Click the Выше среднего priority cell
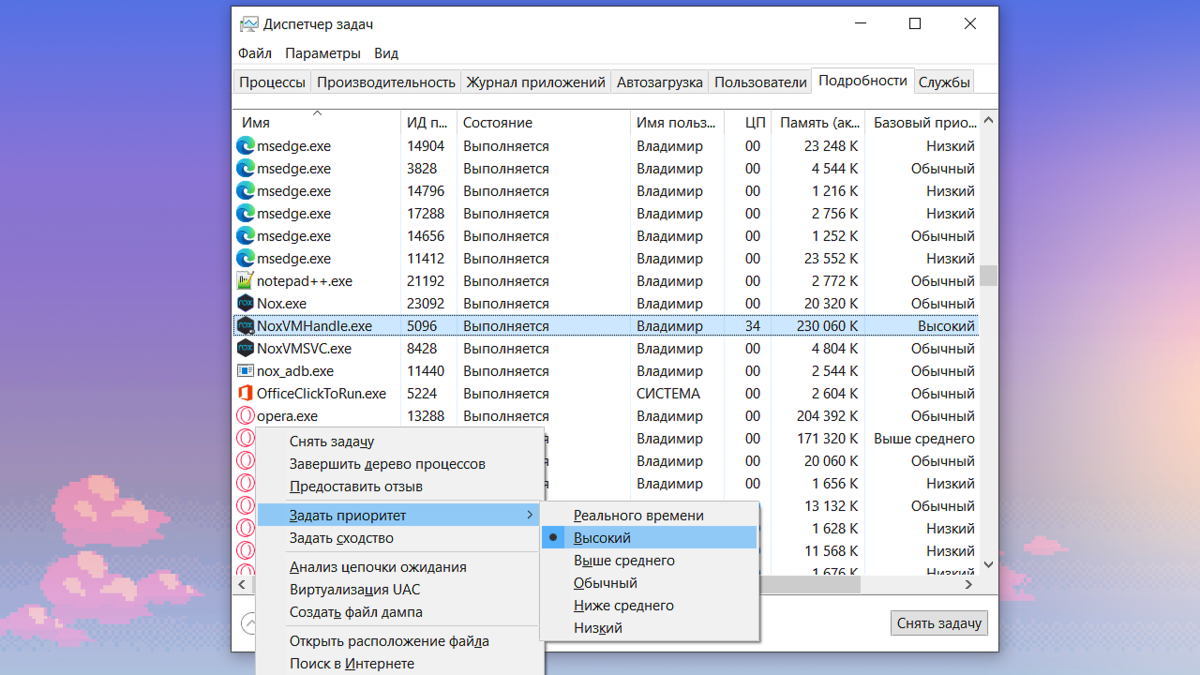 tap(924, 439)
